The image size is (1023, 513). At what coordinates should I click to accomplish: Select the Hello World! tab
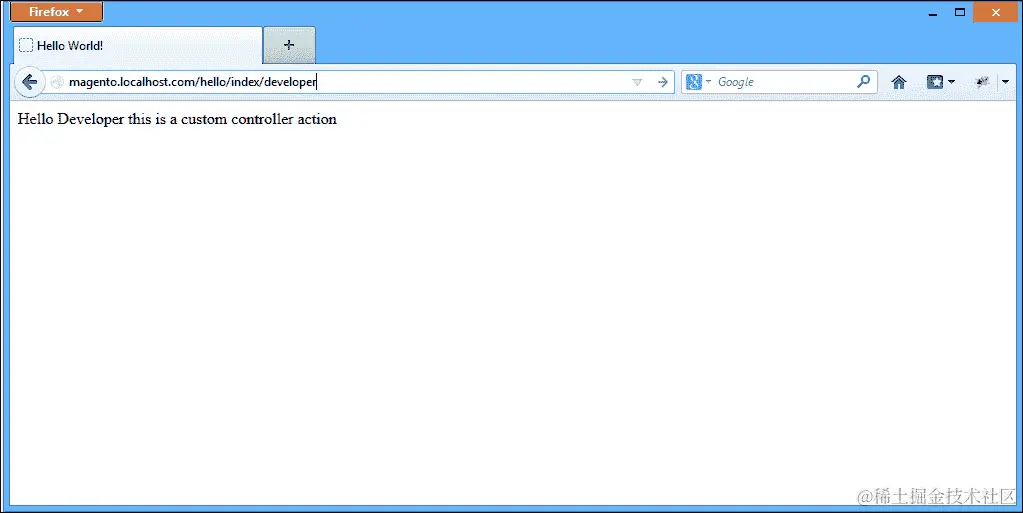[x=138, y=45]
